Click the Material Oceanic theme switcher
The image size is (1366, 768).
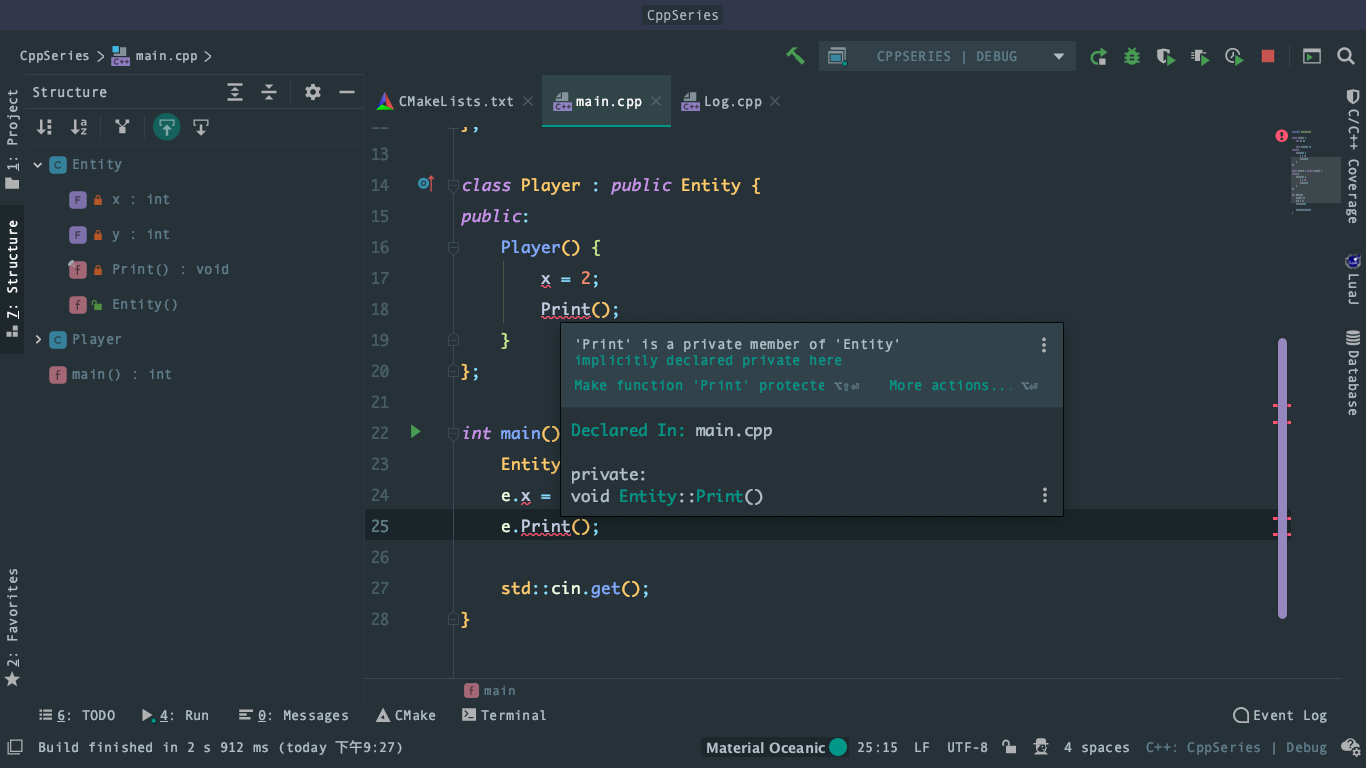click(x=776, y=747)
